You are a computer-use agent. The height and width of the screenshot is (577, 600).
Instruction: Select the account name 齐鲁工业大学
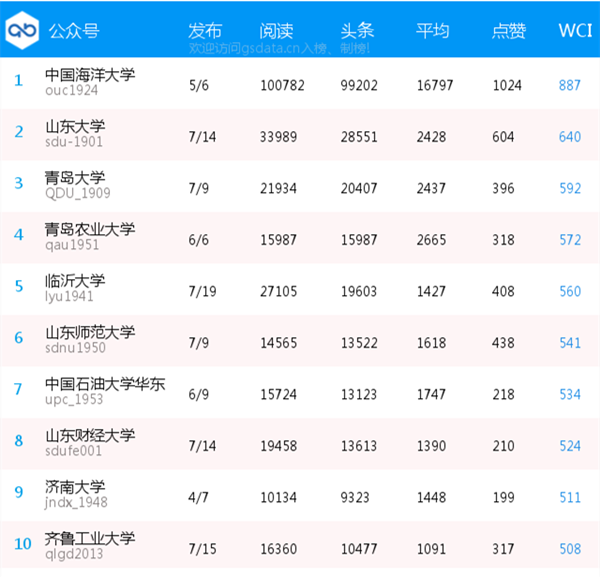[90, 539]
